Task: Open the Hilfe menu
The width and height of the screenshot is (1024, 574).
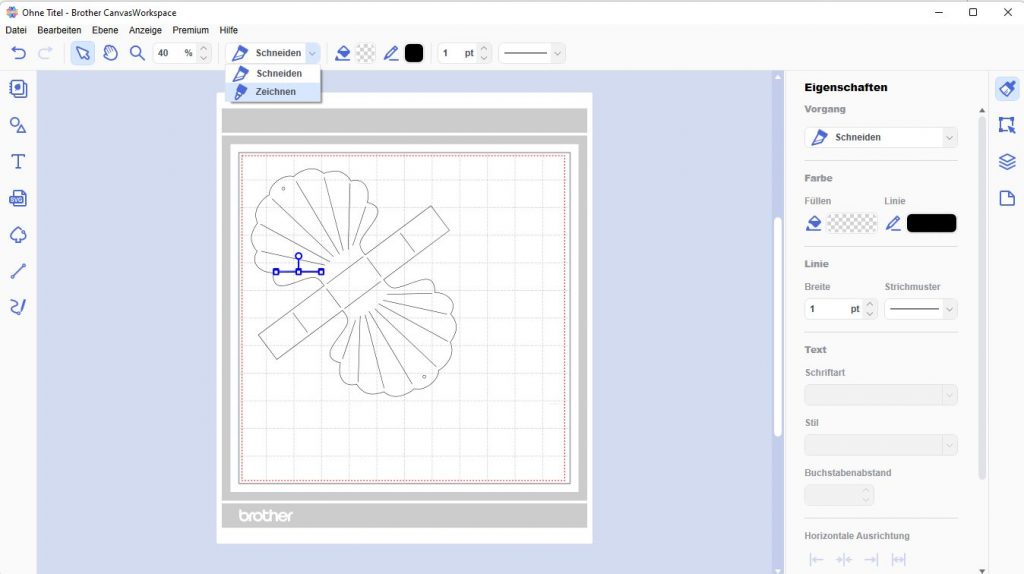Action: click(229, 30)
